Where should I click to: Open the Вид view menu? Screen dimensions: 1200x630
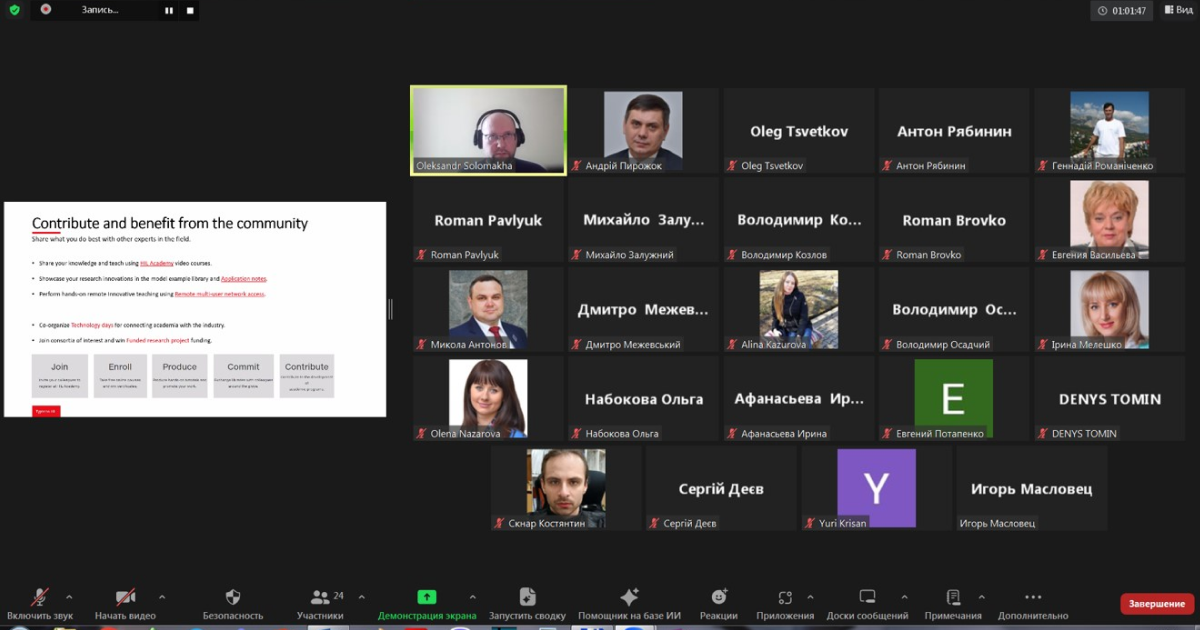coord(1178,10)
